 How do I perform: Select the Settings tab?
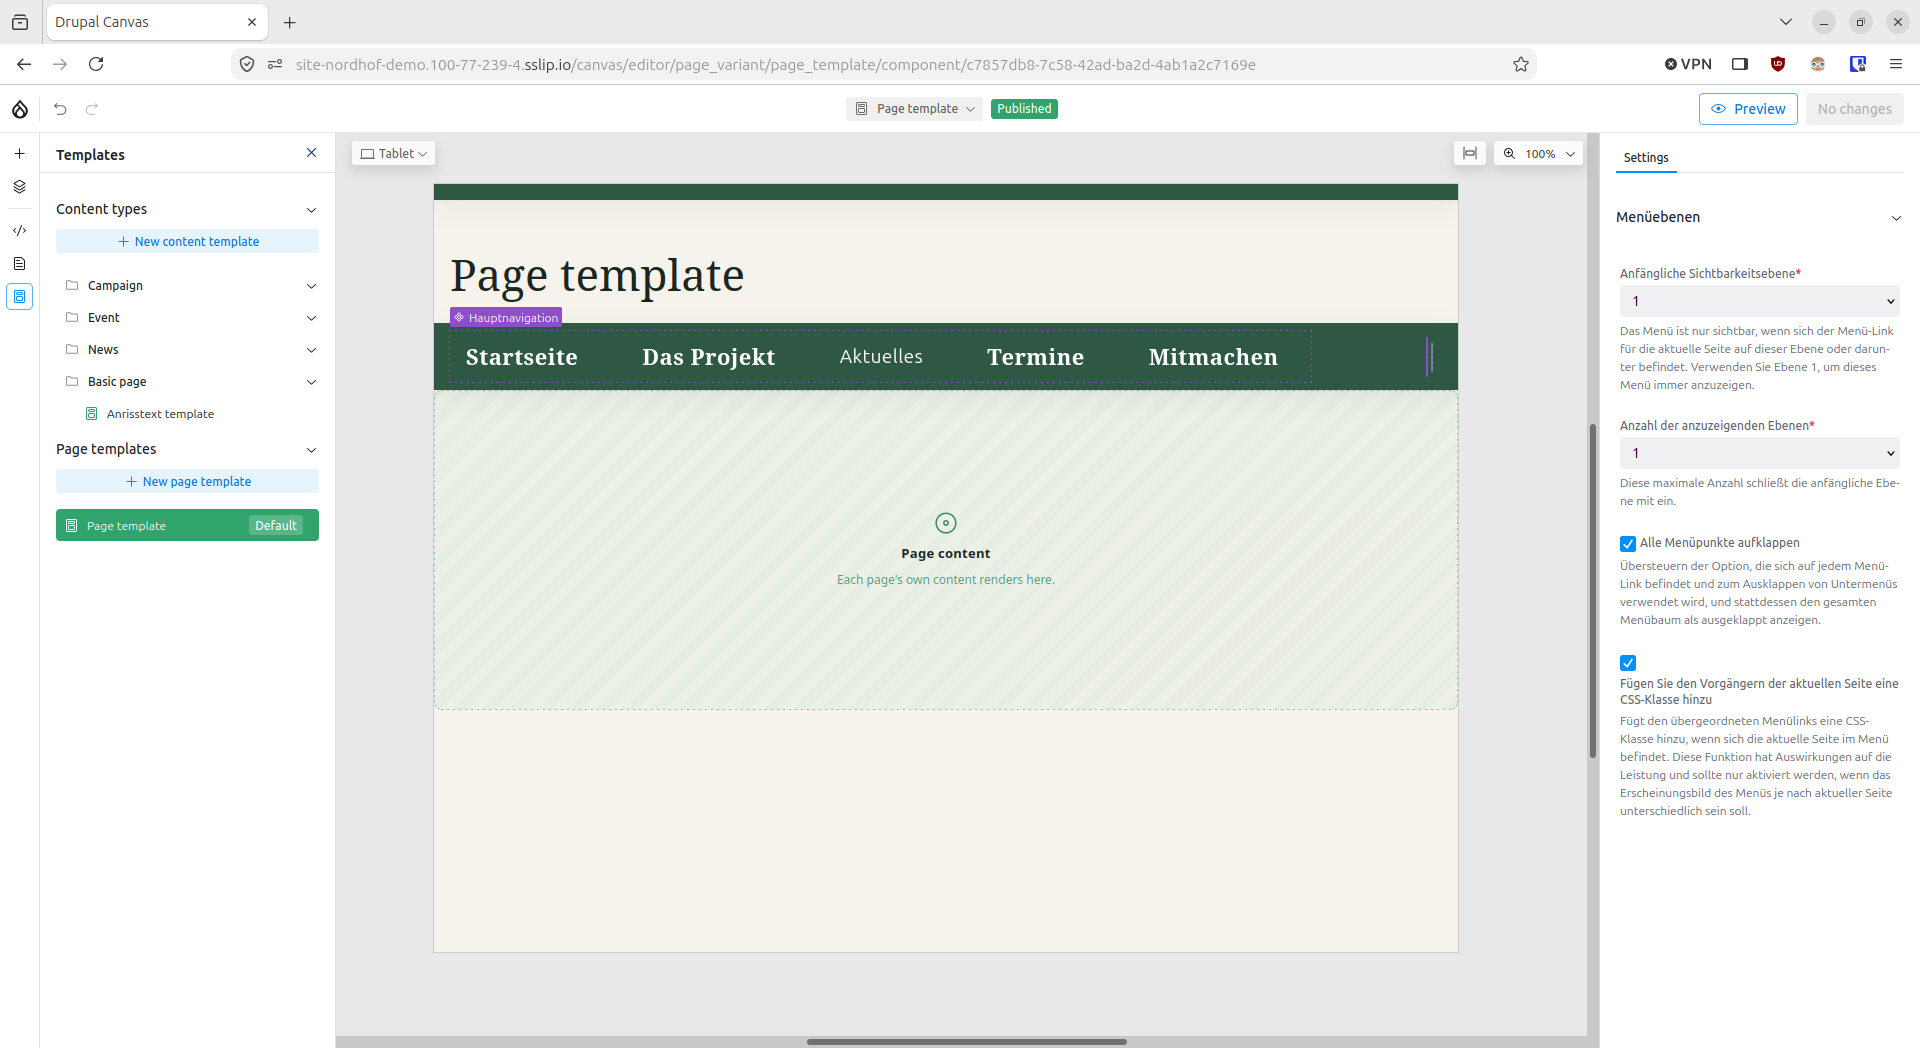tap(1646, 158)
